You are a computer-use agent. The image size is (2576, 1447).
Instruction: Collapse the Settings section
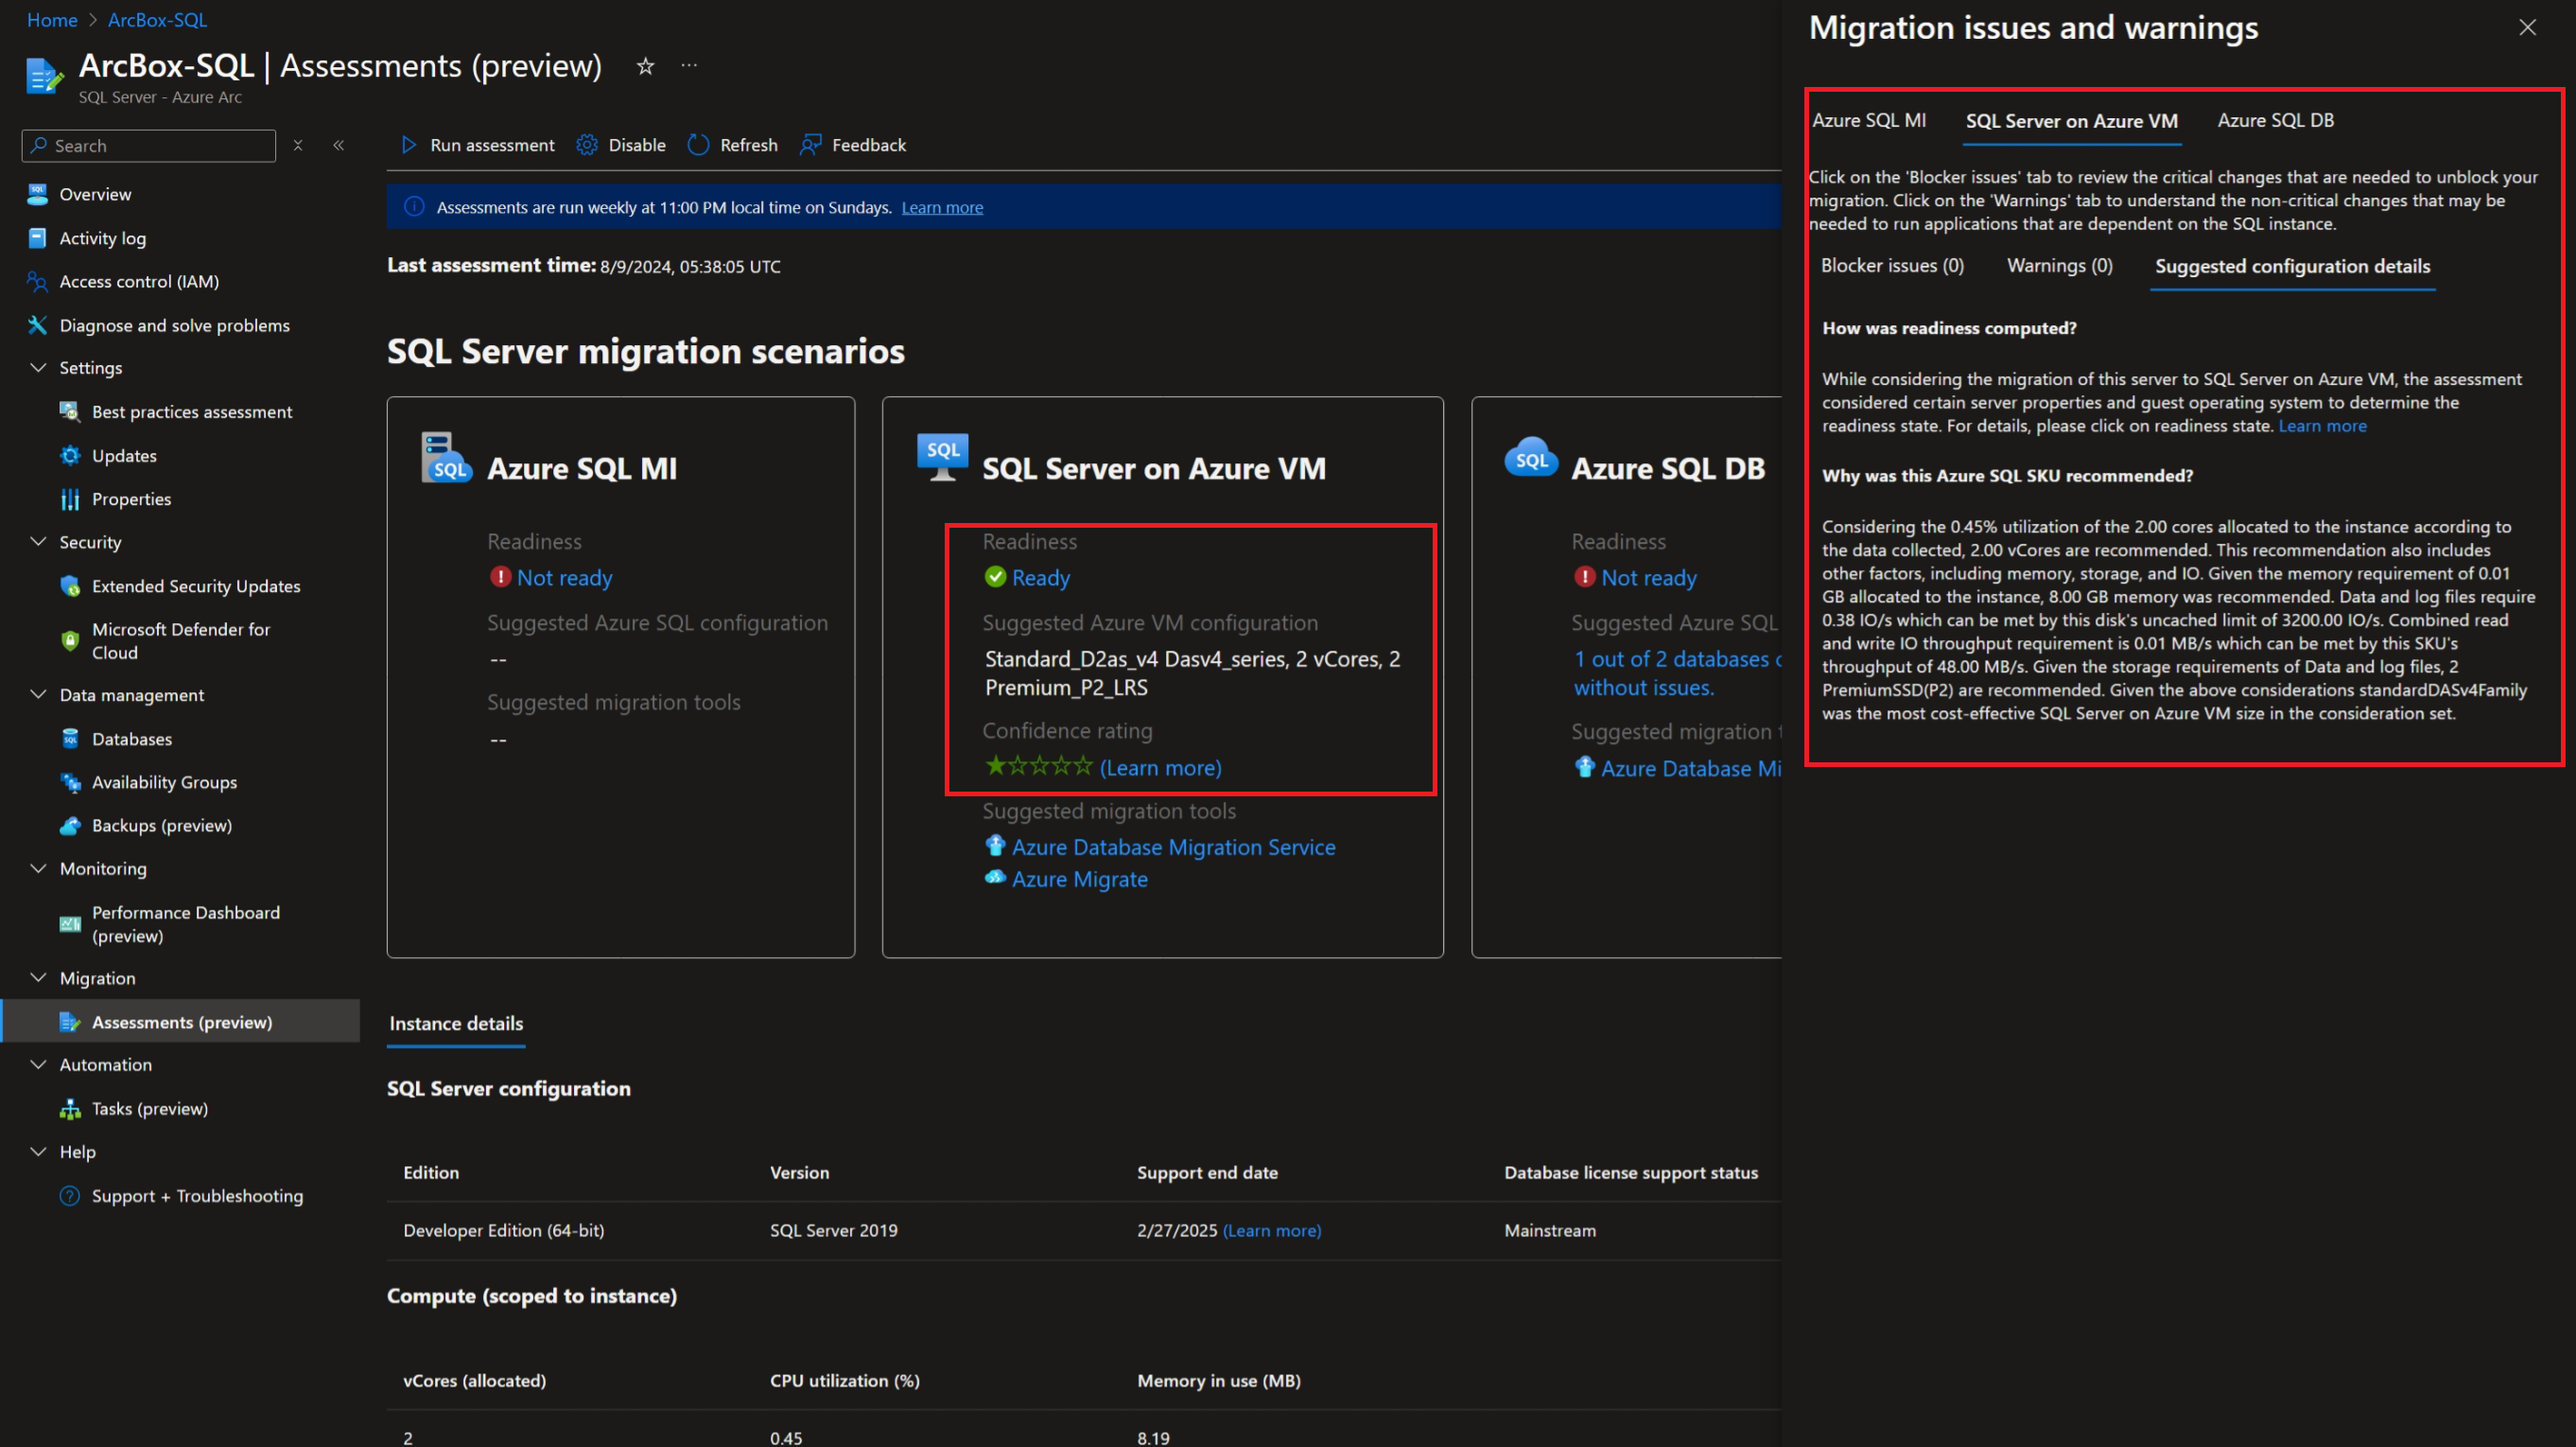(38, 368)
